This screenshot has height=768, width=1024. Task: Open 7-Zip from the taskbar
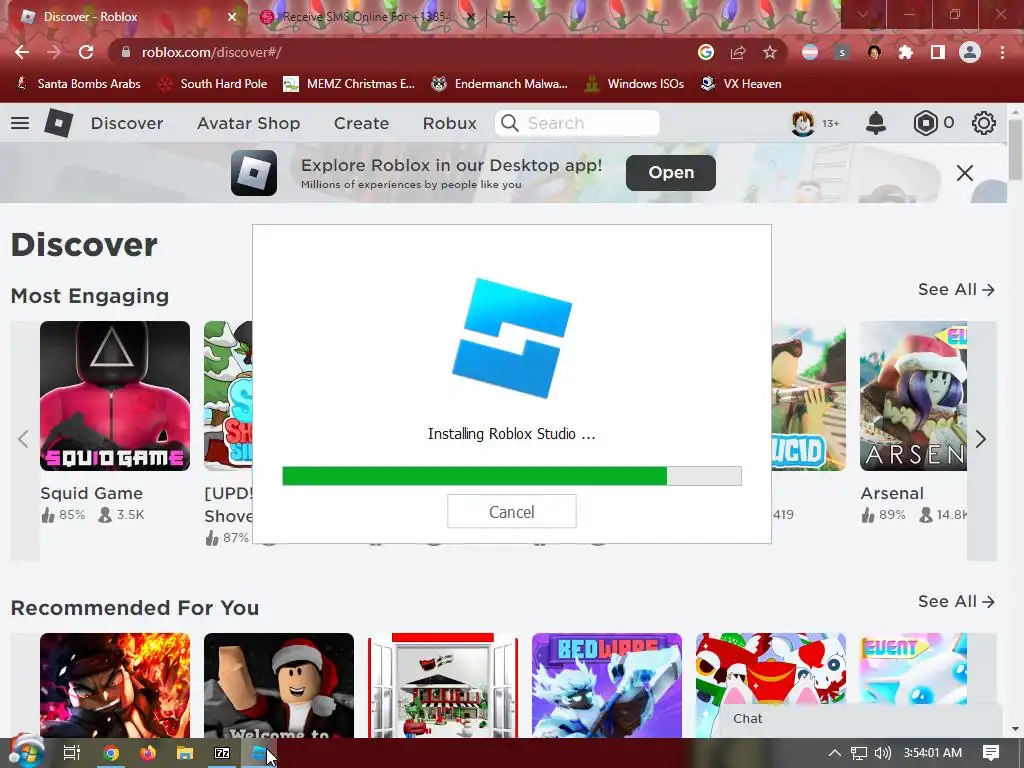point(222,753)
